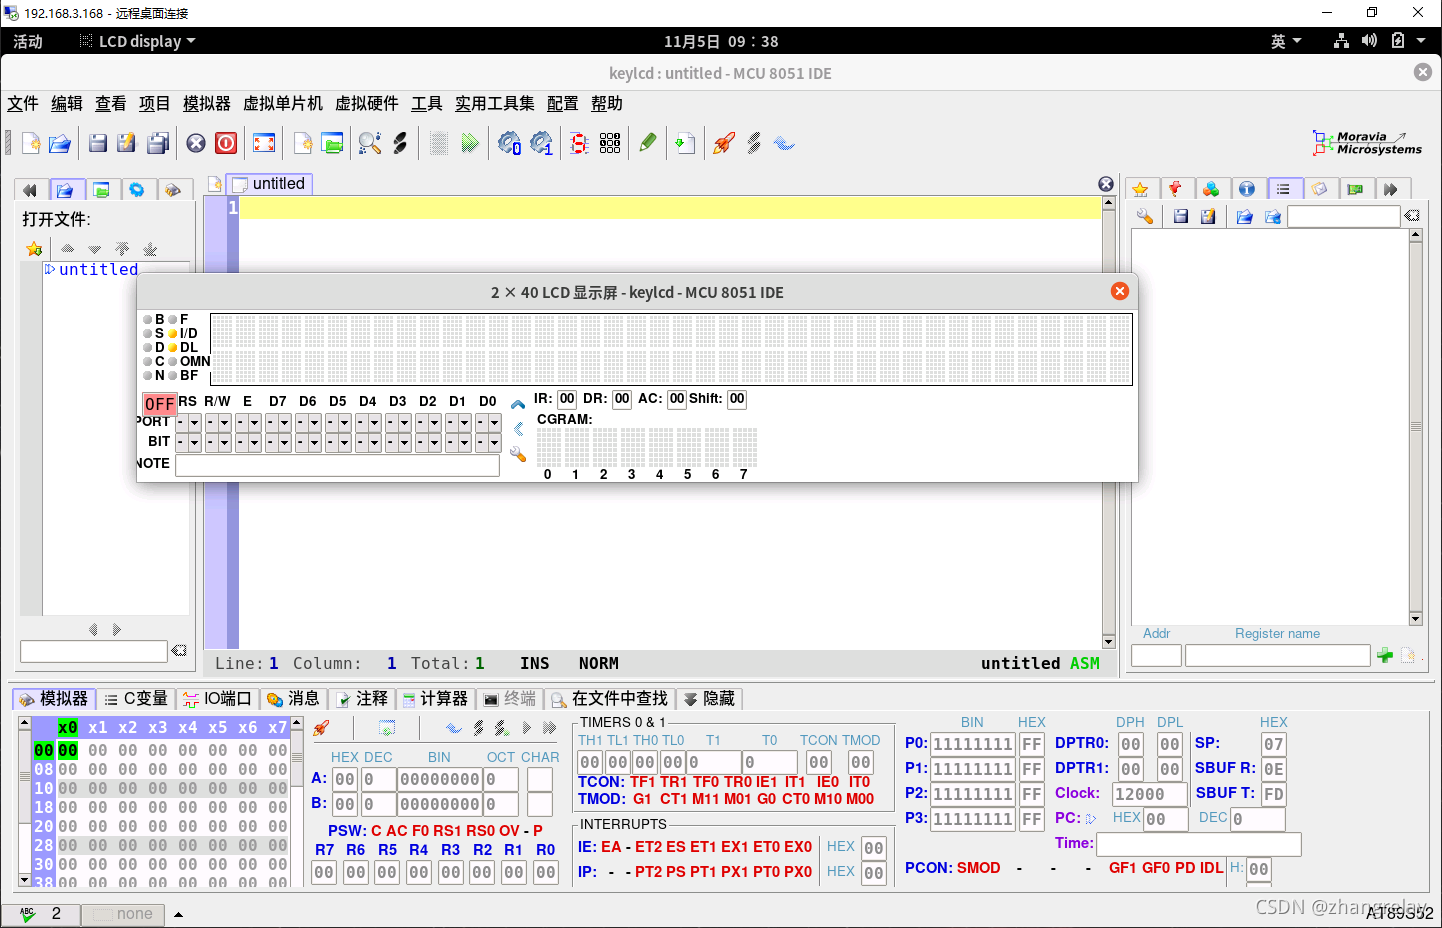Switch to the IO端口 bottom tab
The image size is (1442, 928).
pos(218,698)
